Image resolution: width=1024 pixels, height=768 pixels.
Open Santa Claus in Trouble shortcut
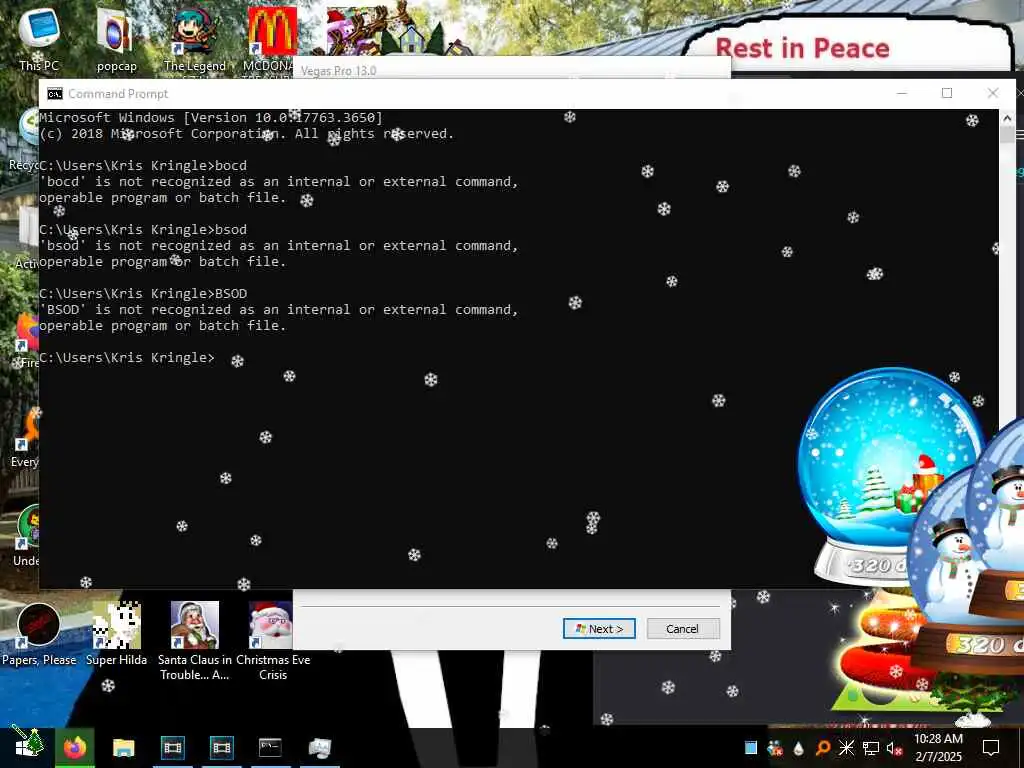tap(195, 640)
